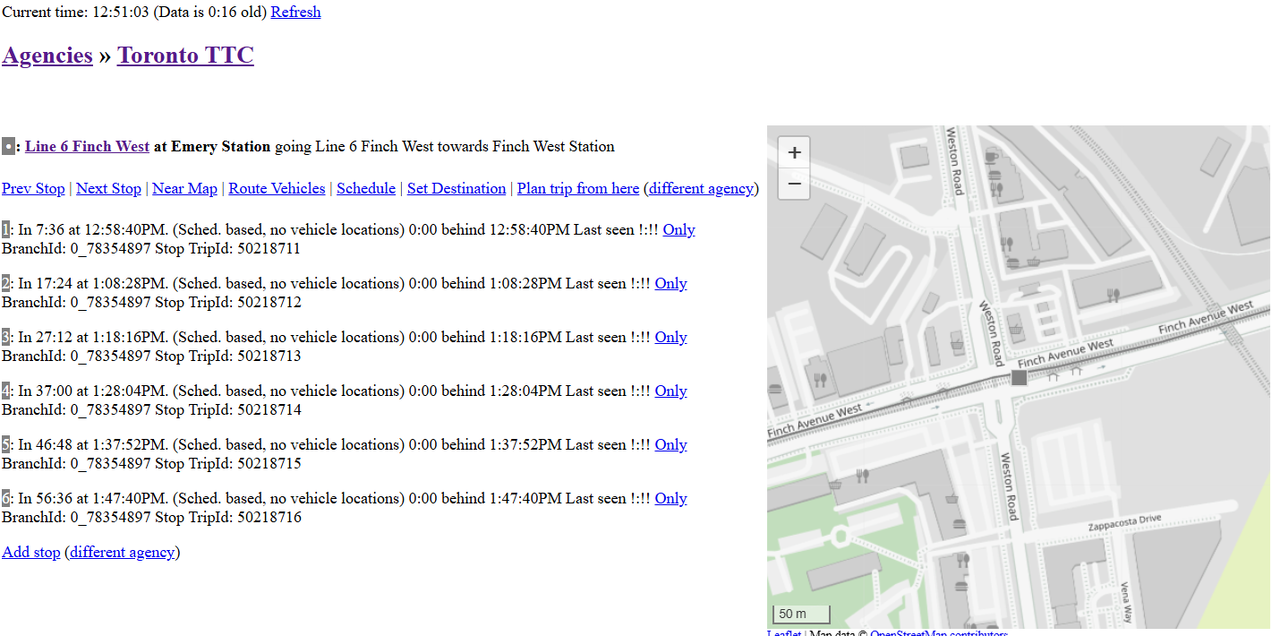Open Line 6 Finch West route link
The width and height of the screenshot is (1280, 636).
coord(87,147)
